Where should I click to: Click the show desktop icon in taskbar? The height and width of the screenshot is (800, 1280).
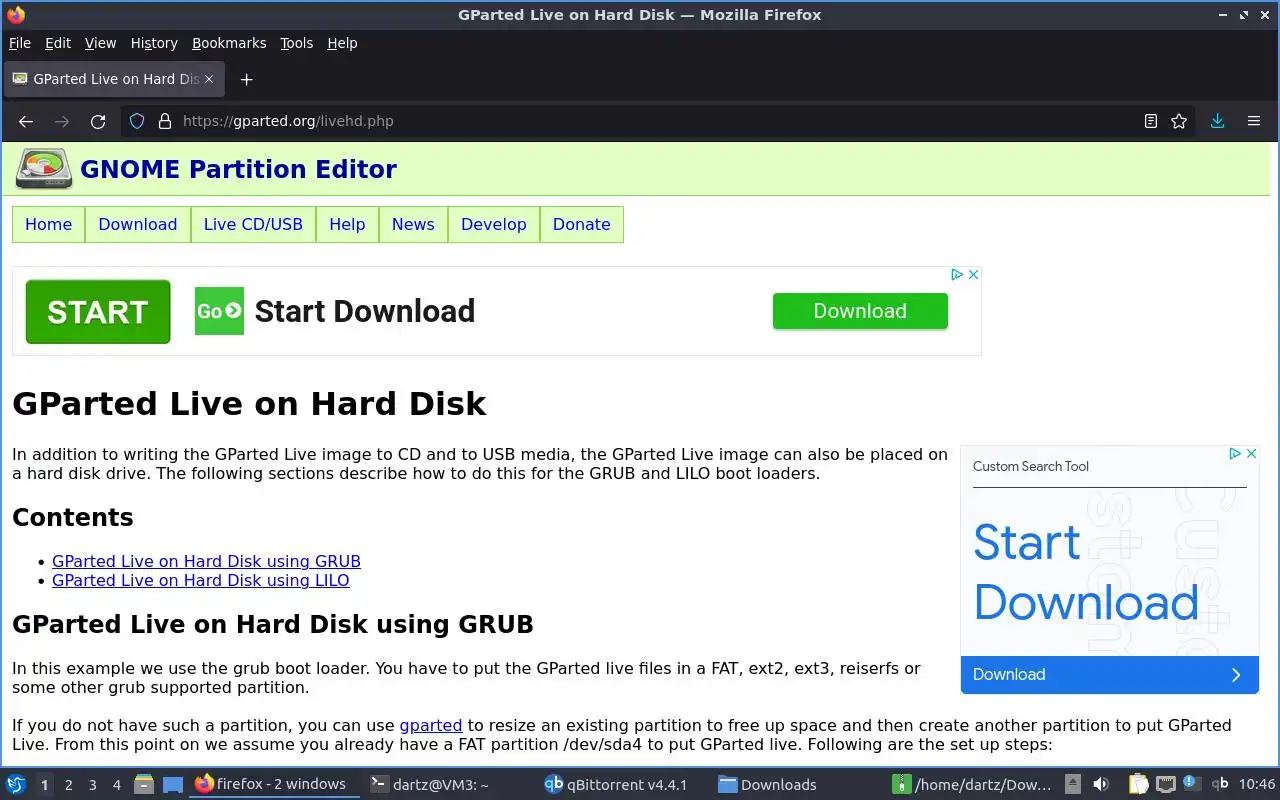[173, 784]
